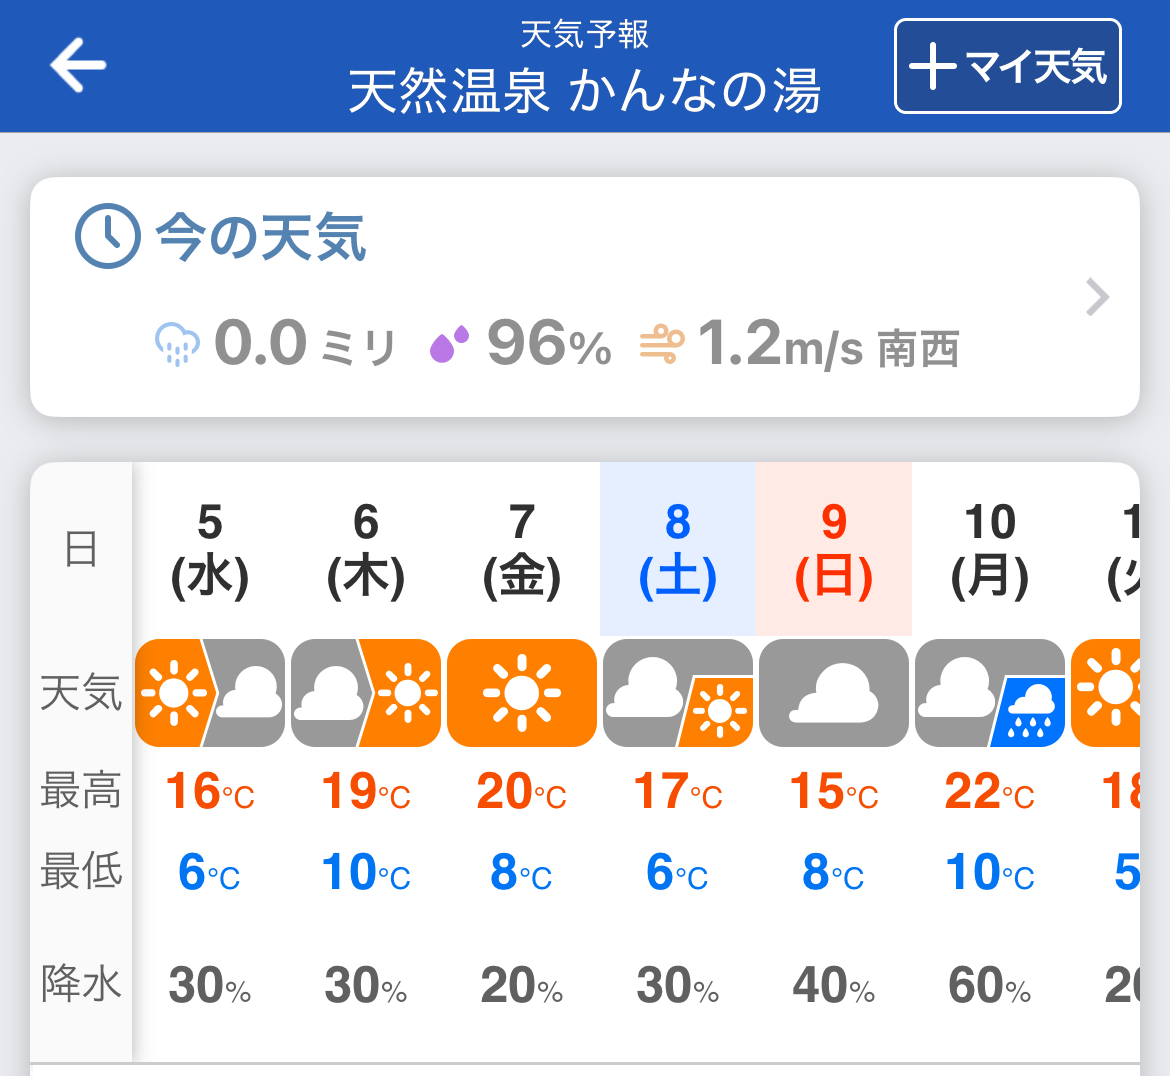Tap the 降水 precipitation row label
Viewport: 1170px width, 1076px height.
coord(82,984)
